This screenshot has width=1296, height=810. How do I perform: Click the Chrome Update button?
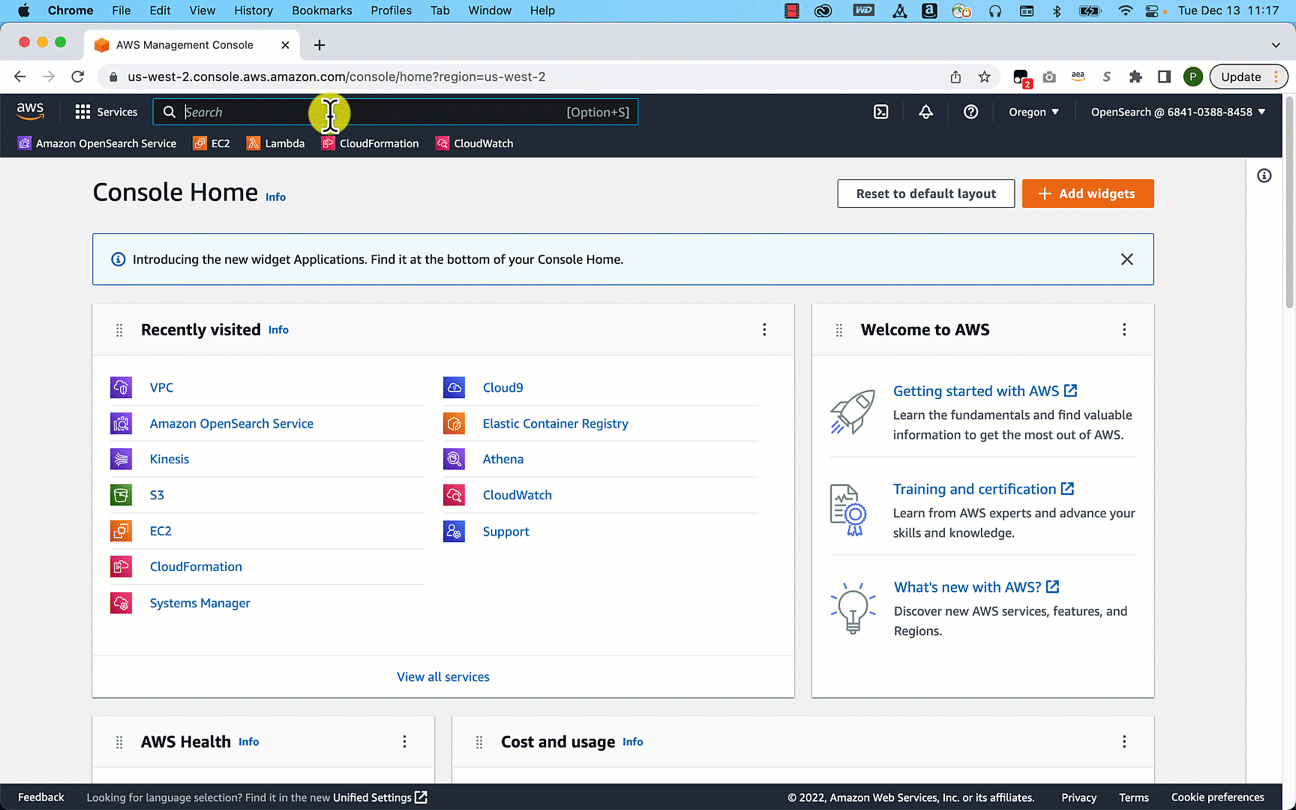[1247, 77]
